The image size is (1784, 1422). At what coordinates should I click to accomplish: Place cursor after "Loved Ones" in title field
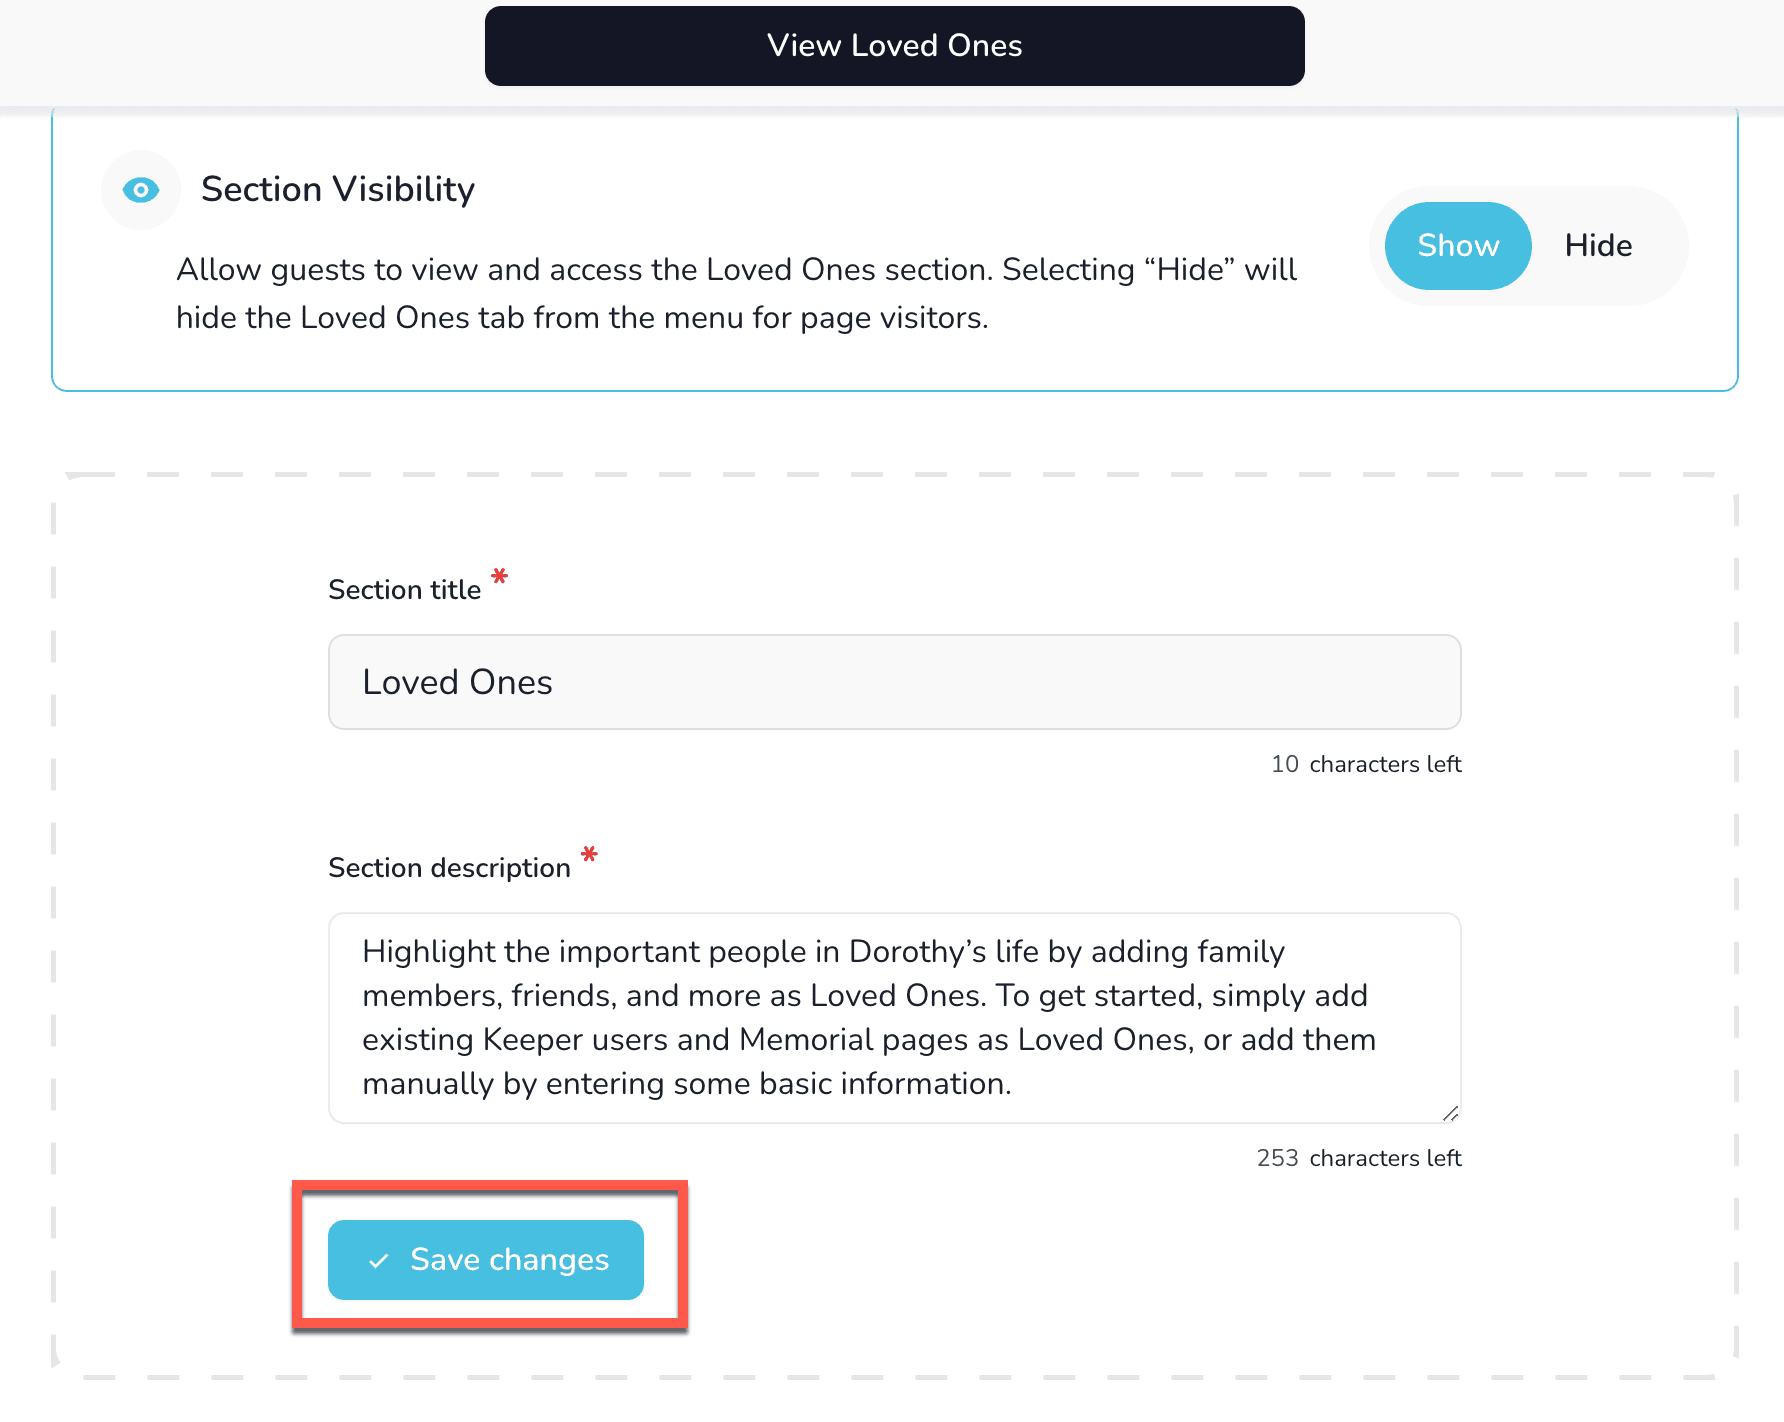556,682
